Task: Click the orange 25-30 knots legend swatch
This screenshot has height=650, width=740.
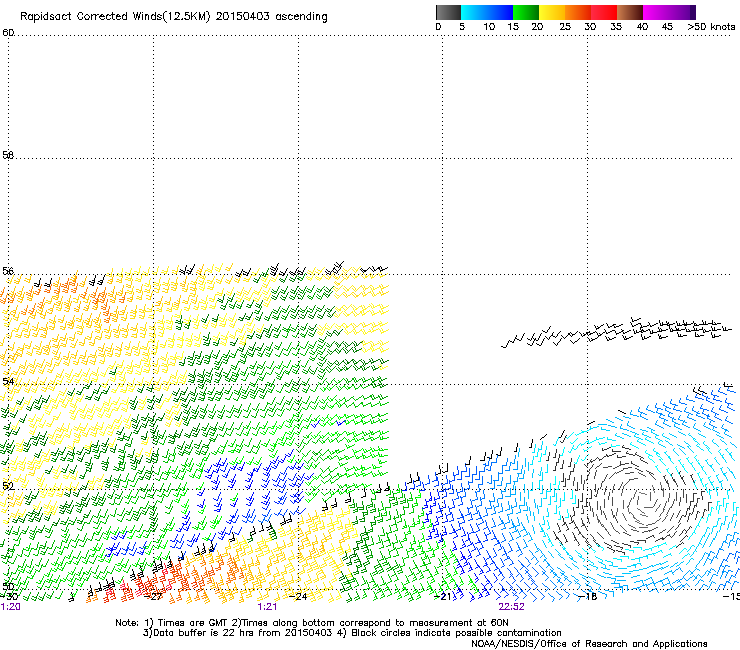Action: (578, 12)
